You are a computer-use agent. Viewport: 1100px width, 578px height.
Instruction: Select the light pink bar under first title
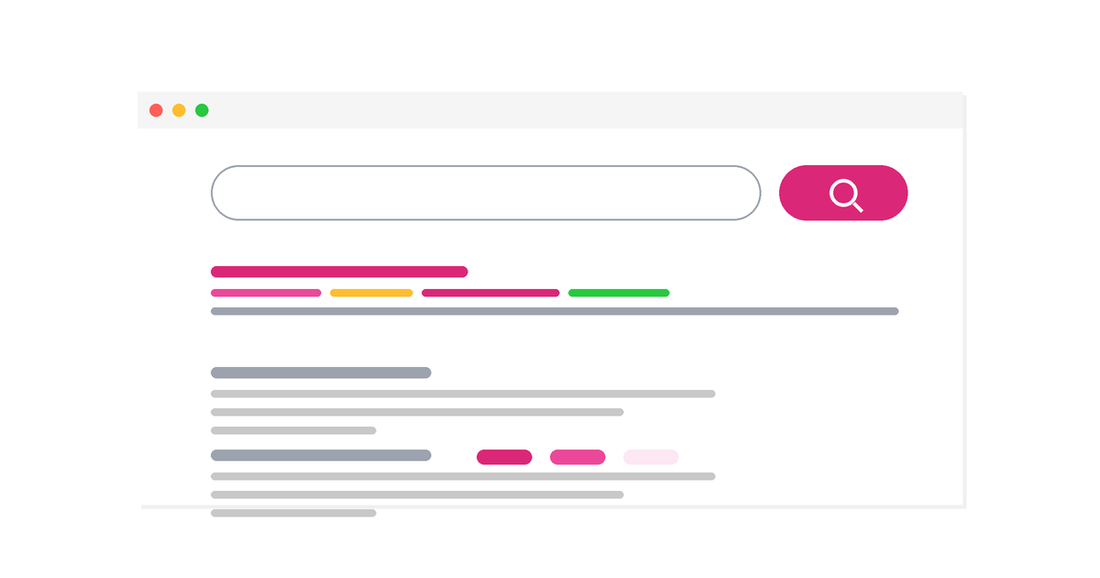[266, 293]
